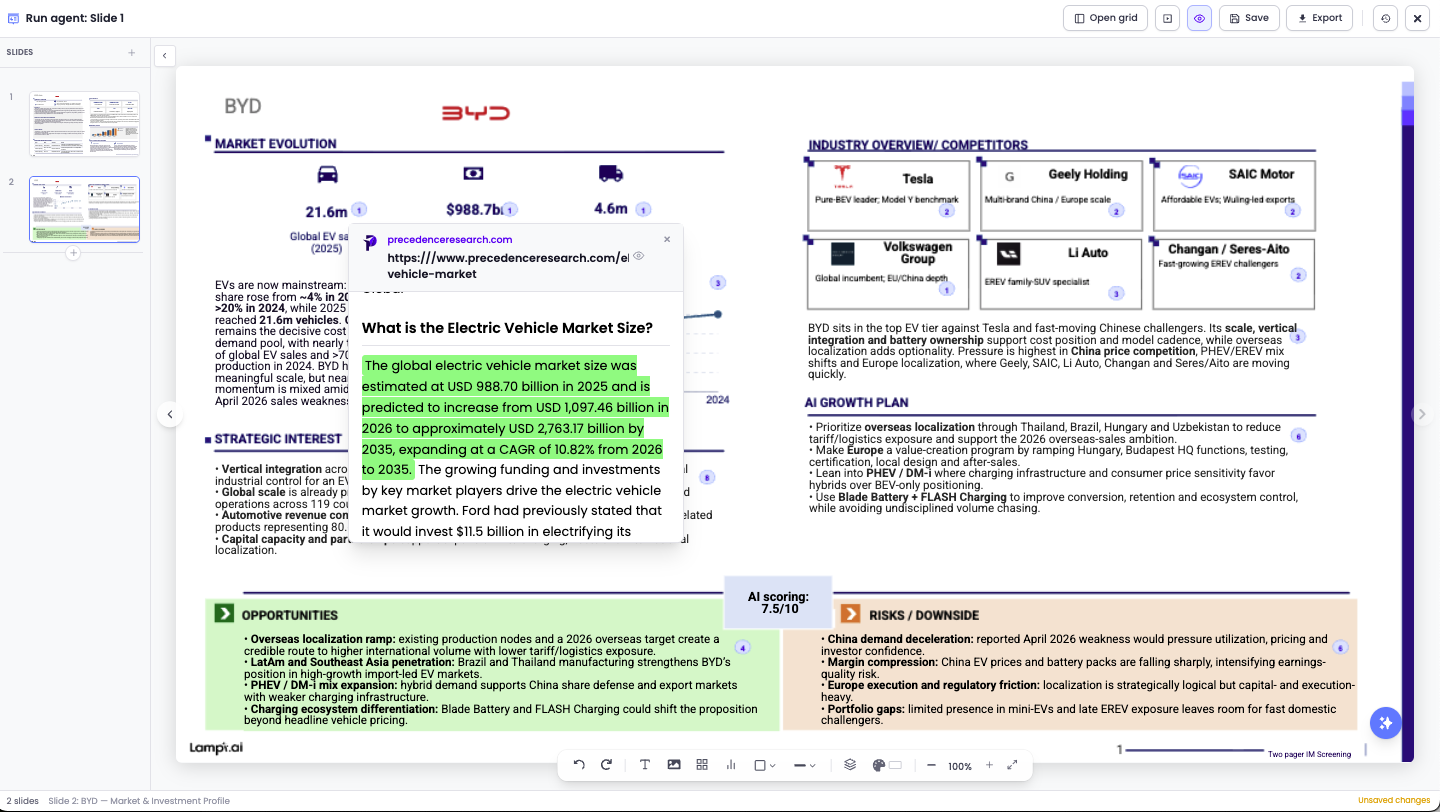This screenshot has width=1440, height=812.
Task: Select the text tool (T icon)
Action: coord(645,765)
